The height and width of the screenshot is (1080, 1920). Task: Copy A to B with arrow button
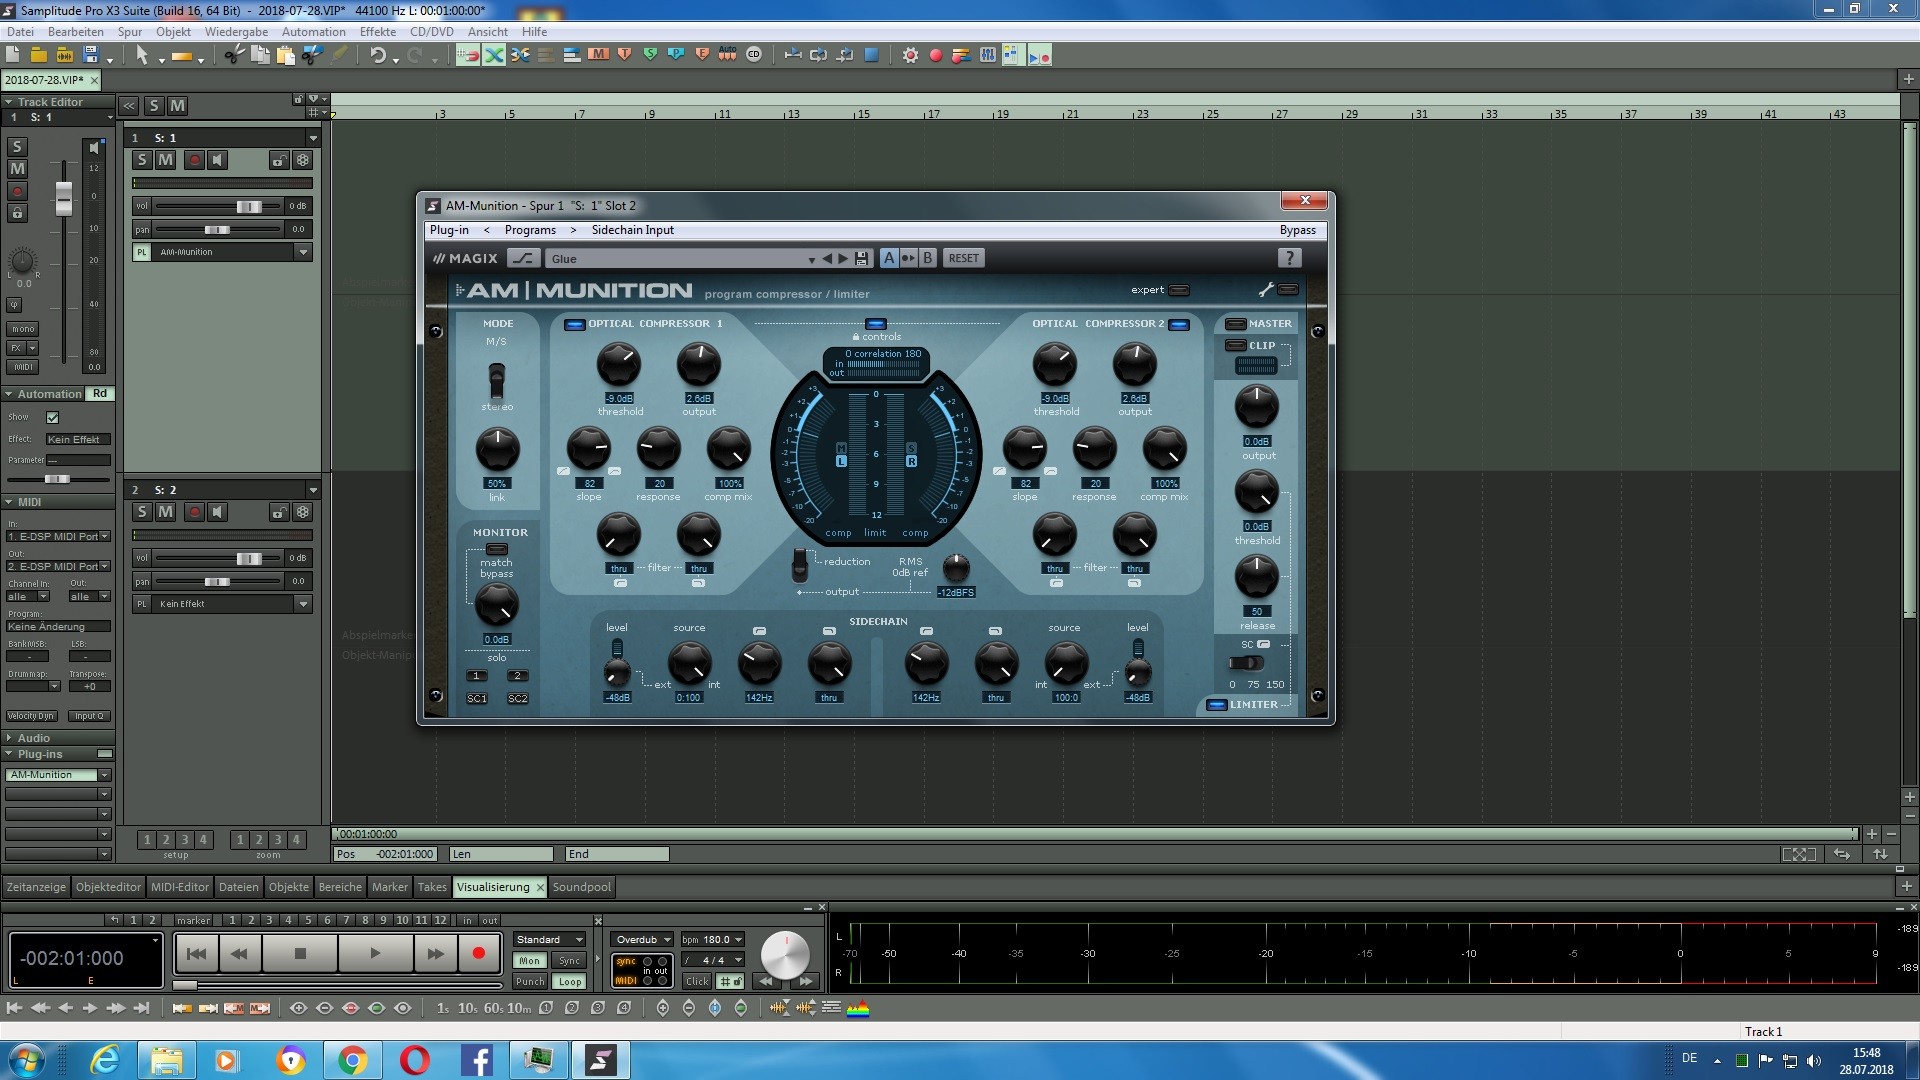pyautogui.click(x=908, y=258)
